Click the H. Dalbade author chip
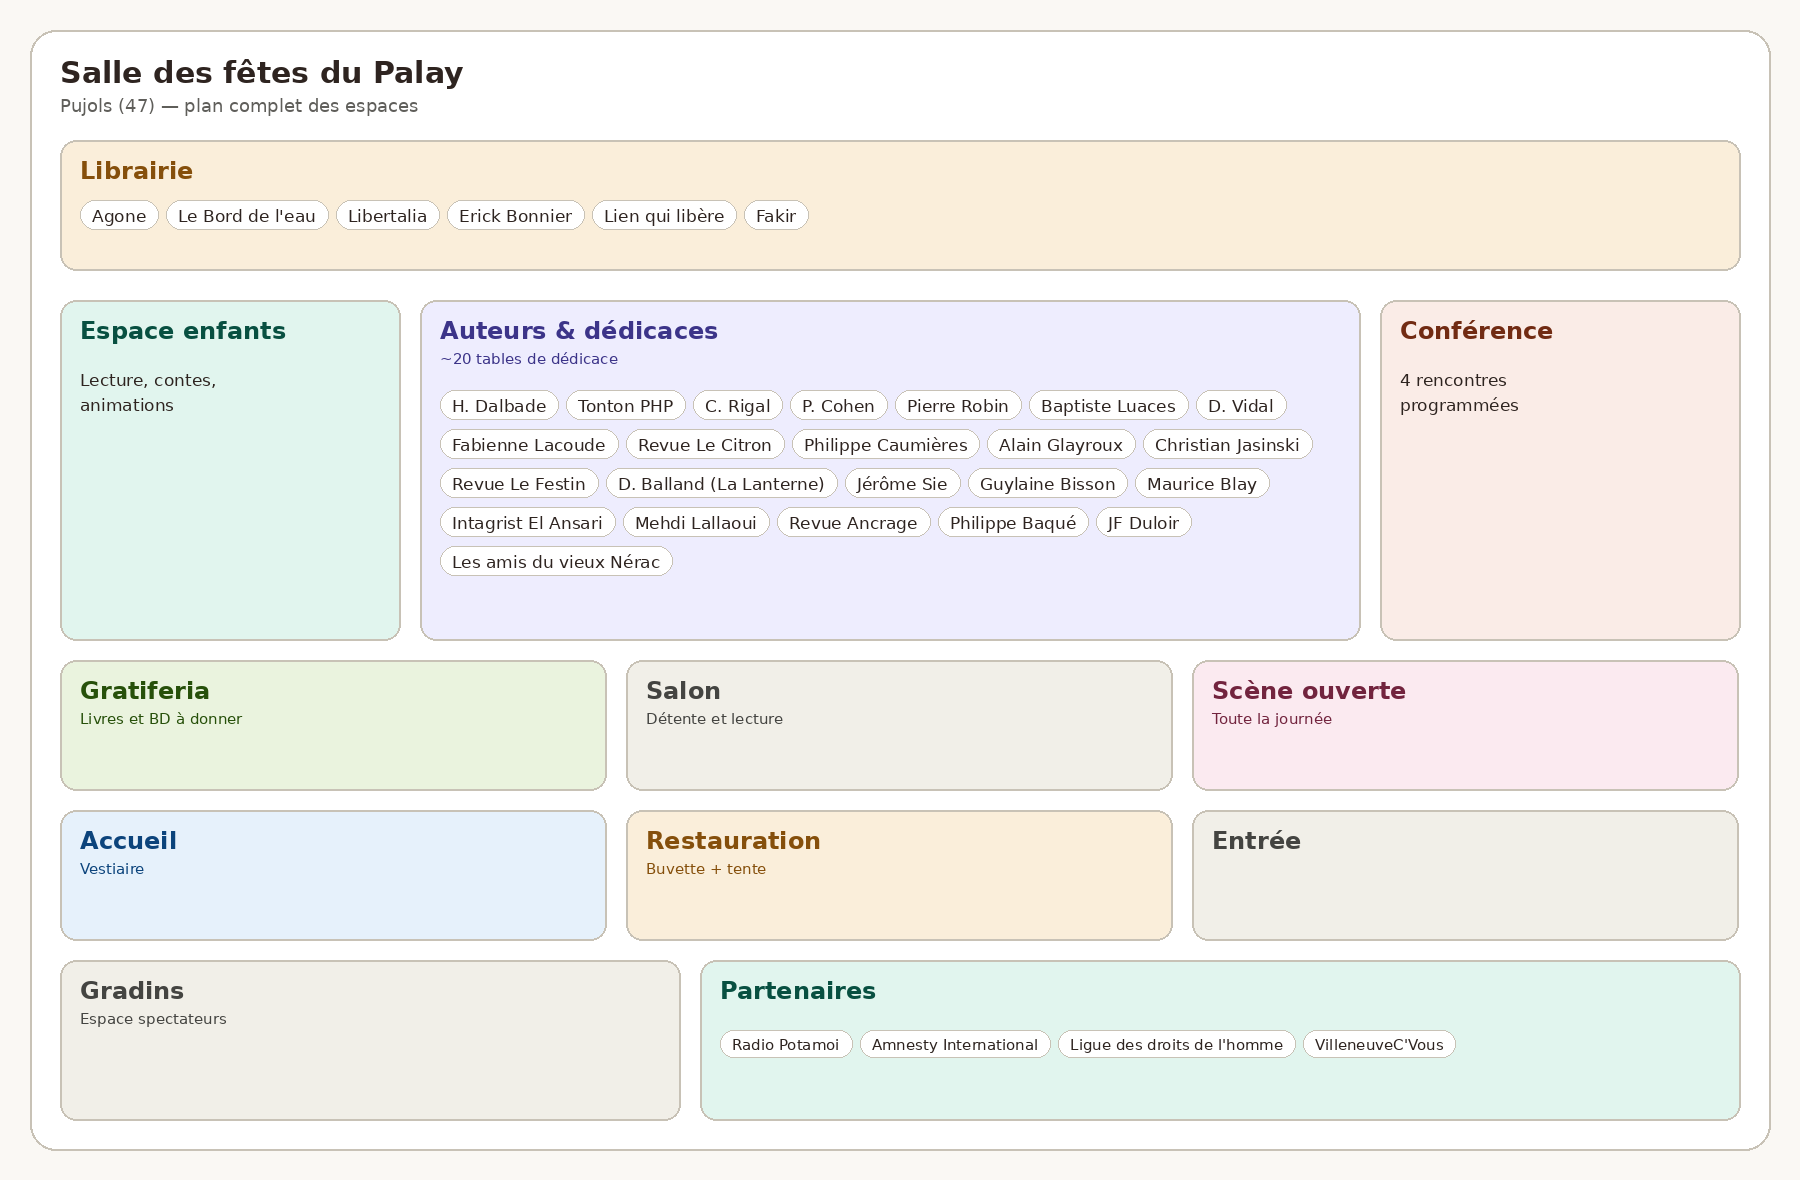 pos(499,406)
